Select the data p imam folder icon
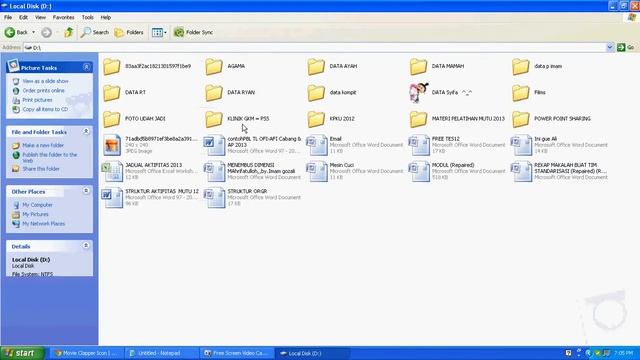This screenshot has width=640, height=360. 520,67
